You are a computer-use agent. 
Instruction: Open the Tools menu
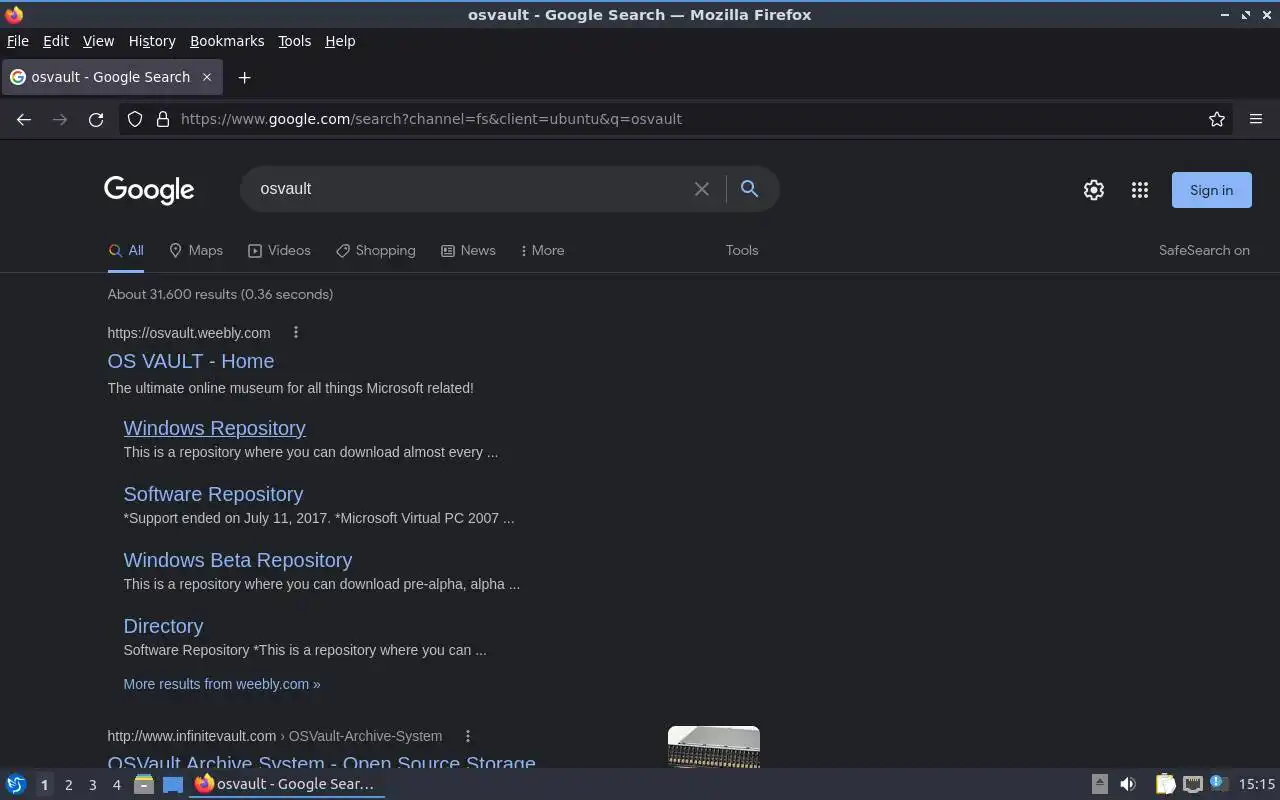[x=294, y=41]
